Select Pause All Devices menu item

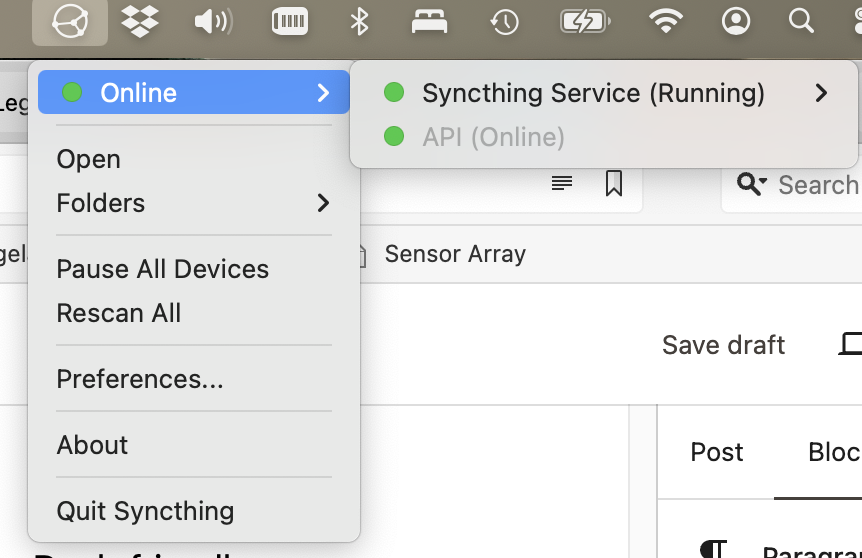pos(163,269)
